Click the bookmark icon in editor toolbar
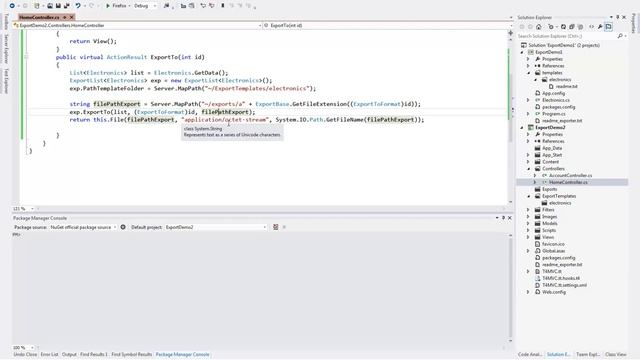 pos(223,6)
